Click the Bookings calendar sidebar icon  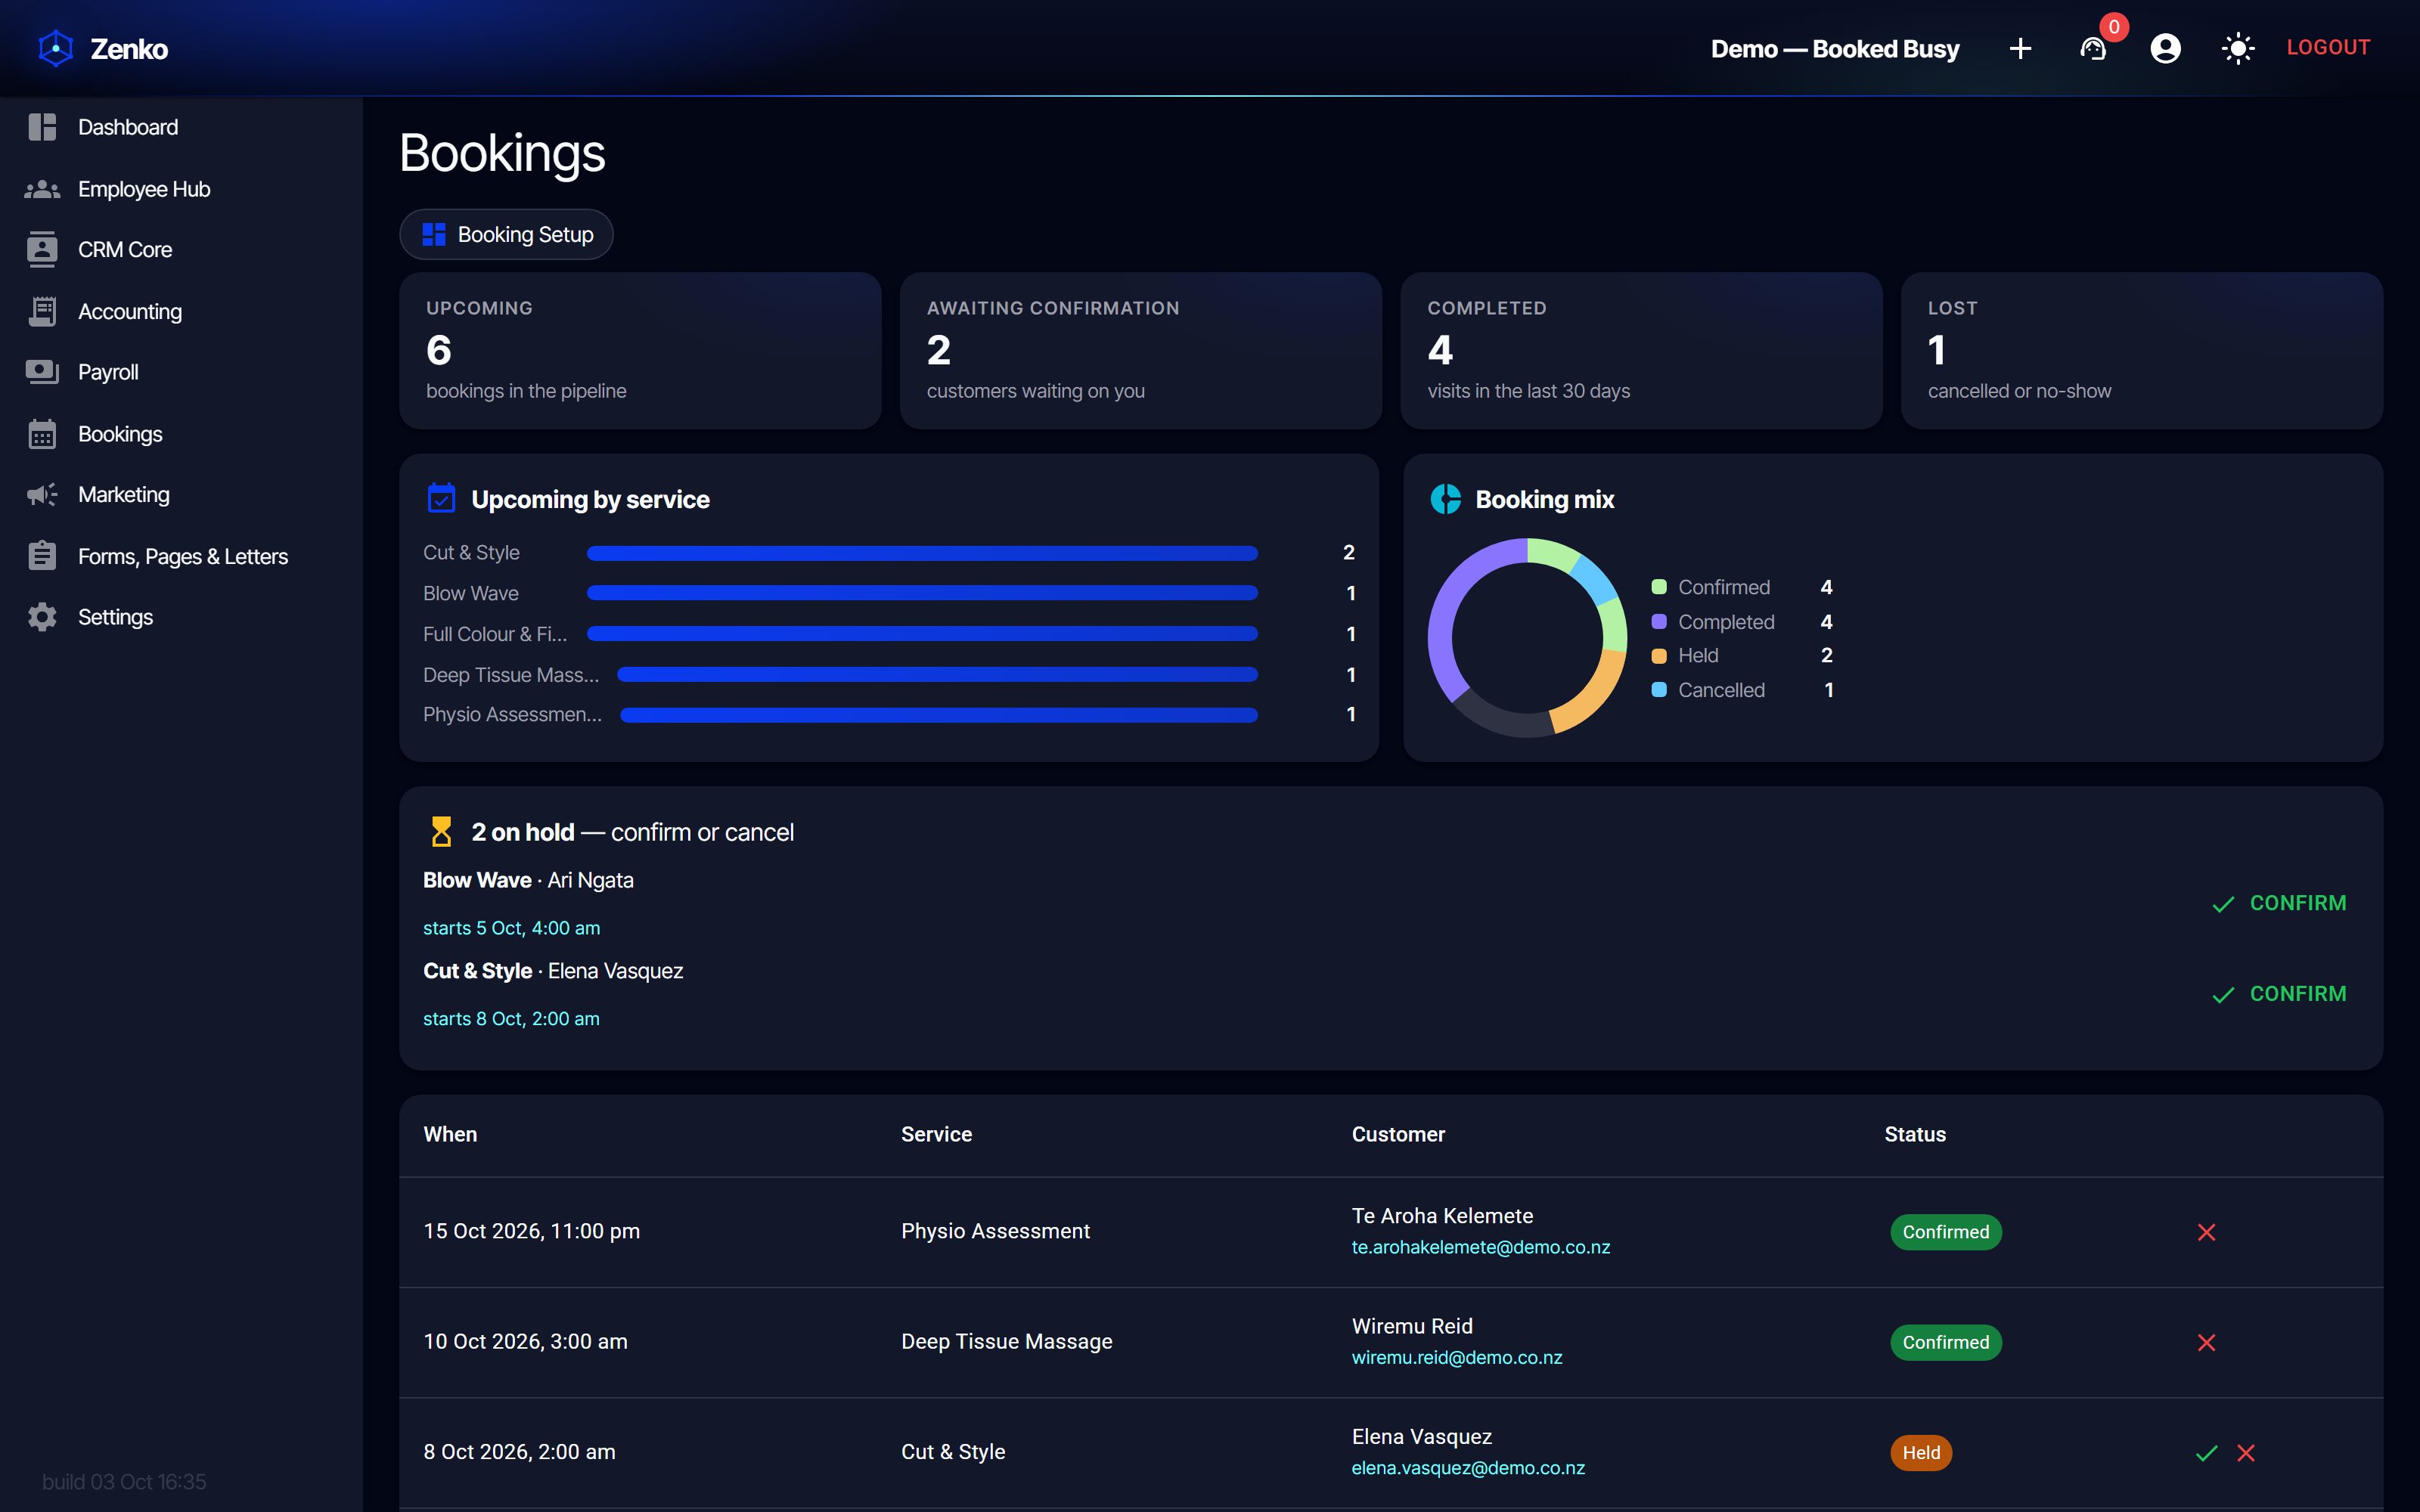coord(42,434)
